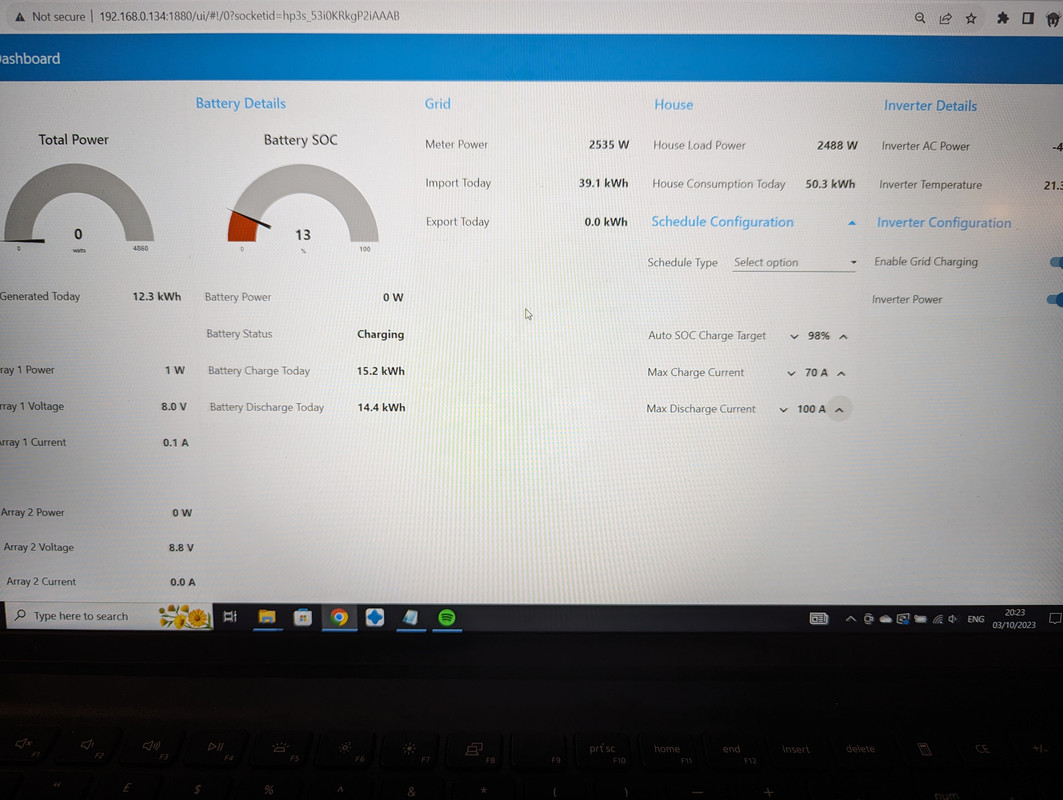Viewport: 1063px width, 800px height.
Task: Decrease the Max Discharge Current
Action: click(x=783, y=409)
